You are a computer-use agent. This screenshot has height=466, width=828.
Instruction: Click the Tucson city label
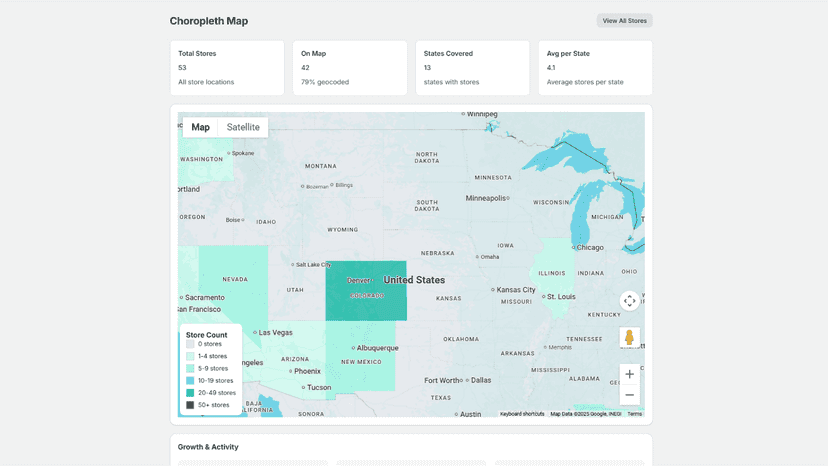pos(317,387)
